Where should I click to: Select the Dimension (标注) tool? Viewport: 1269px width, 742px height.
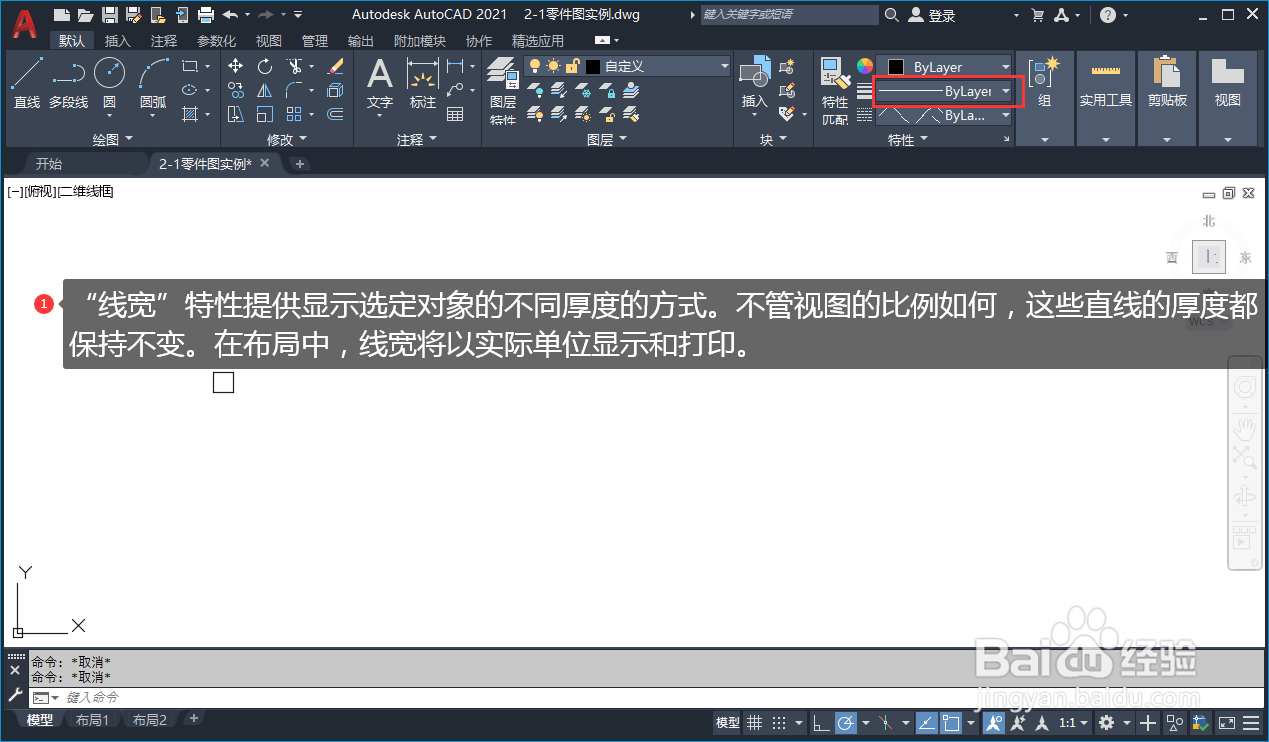tap(423, 82)
